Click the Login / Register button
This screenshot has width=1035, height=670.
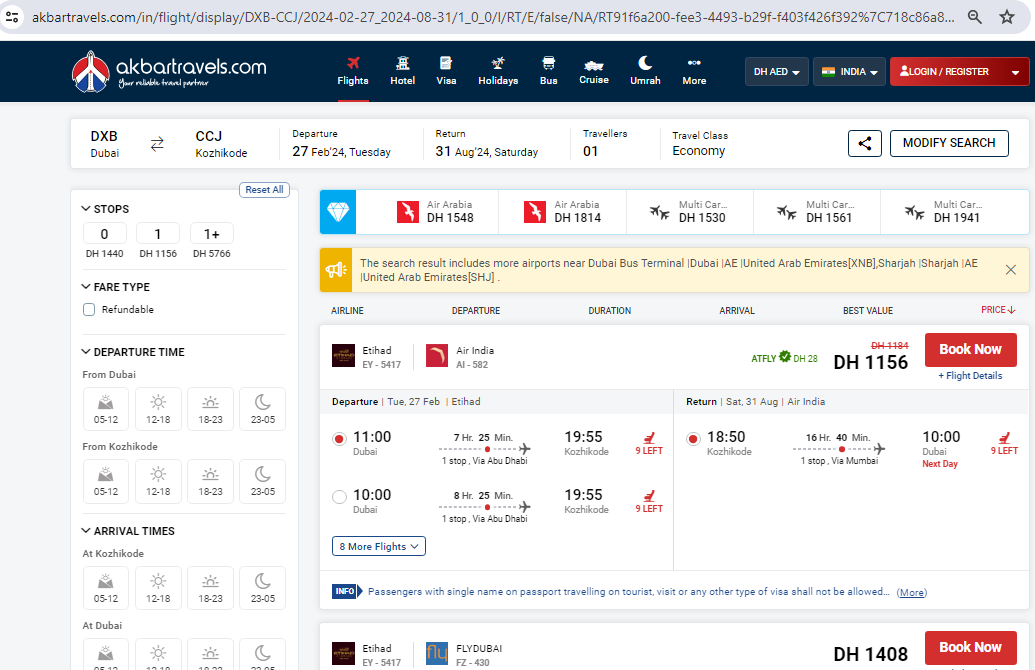tap(945, 71)
